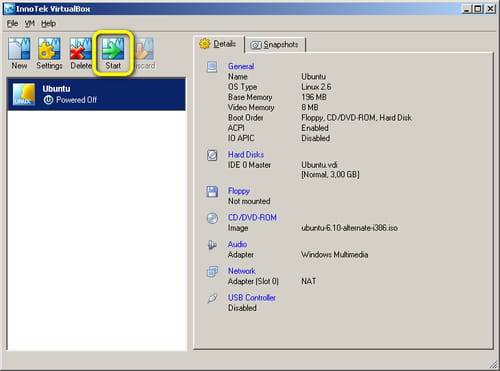Open the File menu
This screenshot has height=371, width=500.
13,24
